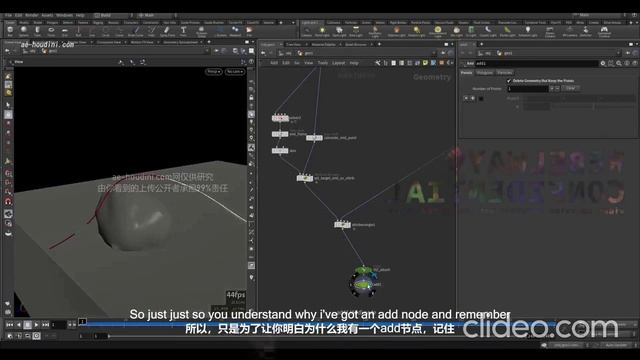Add a new viewport pane tab with the plus

[x=209, y=42]
